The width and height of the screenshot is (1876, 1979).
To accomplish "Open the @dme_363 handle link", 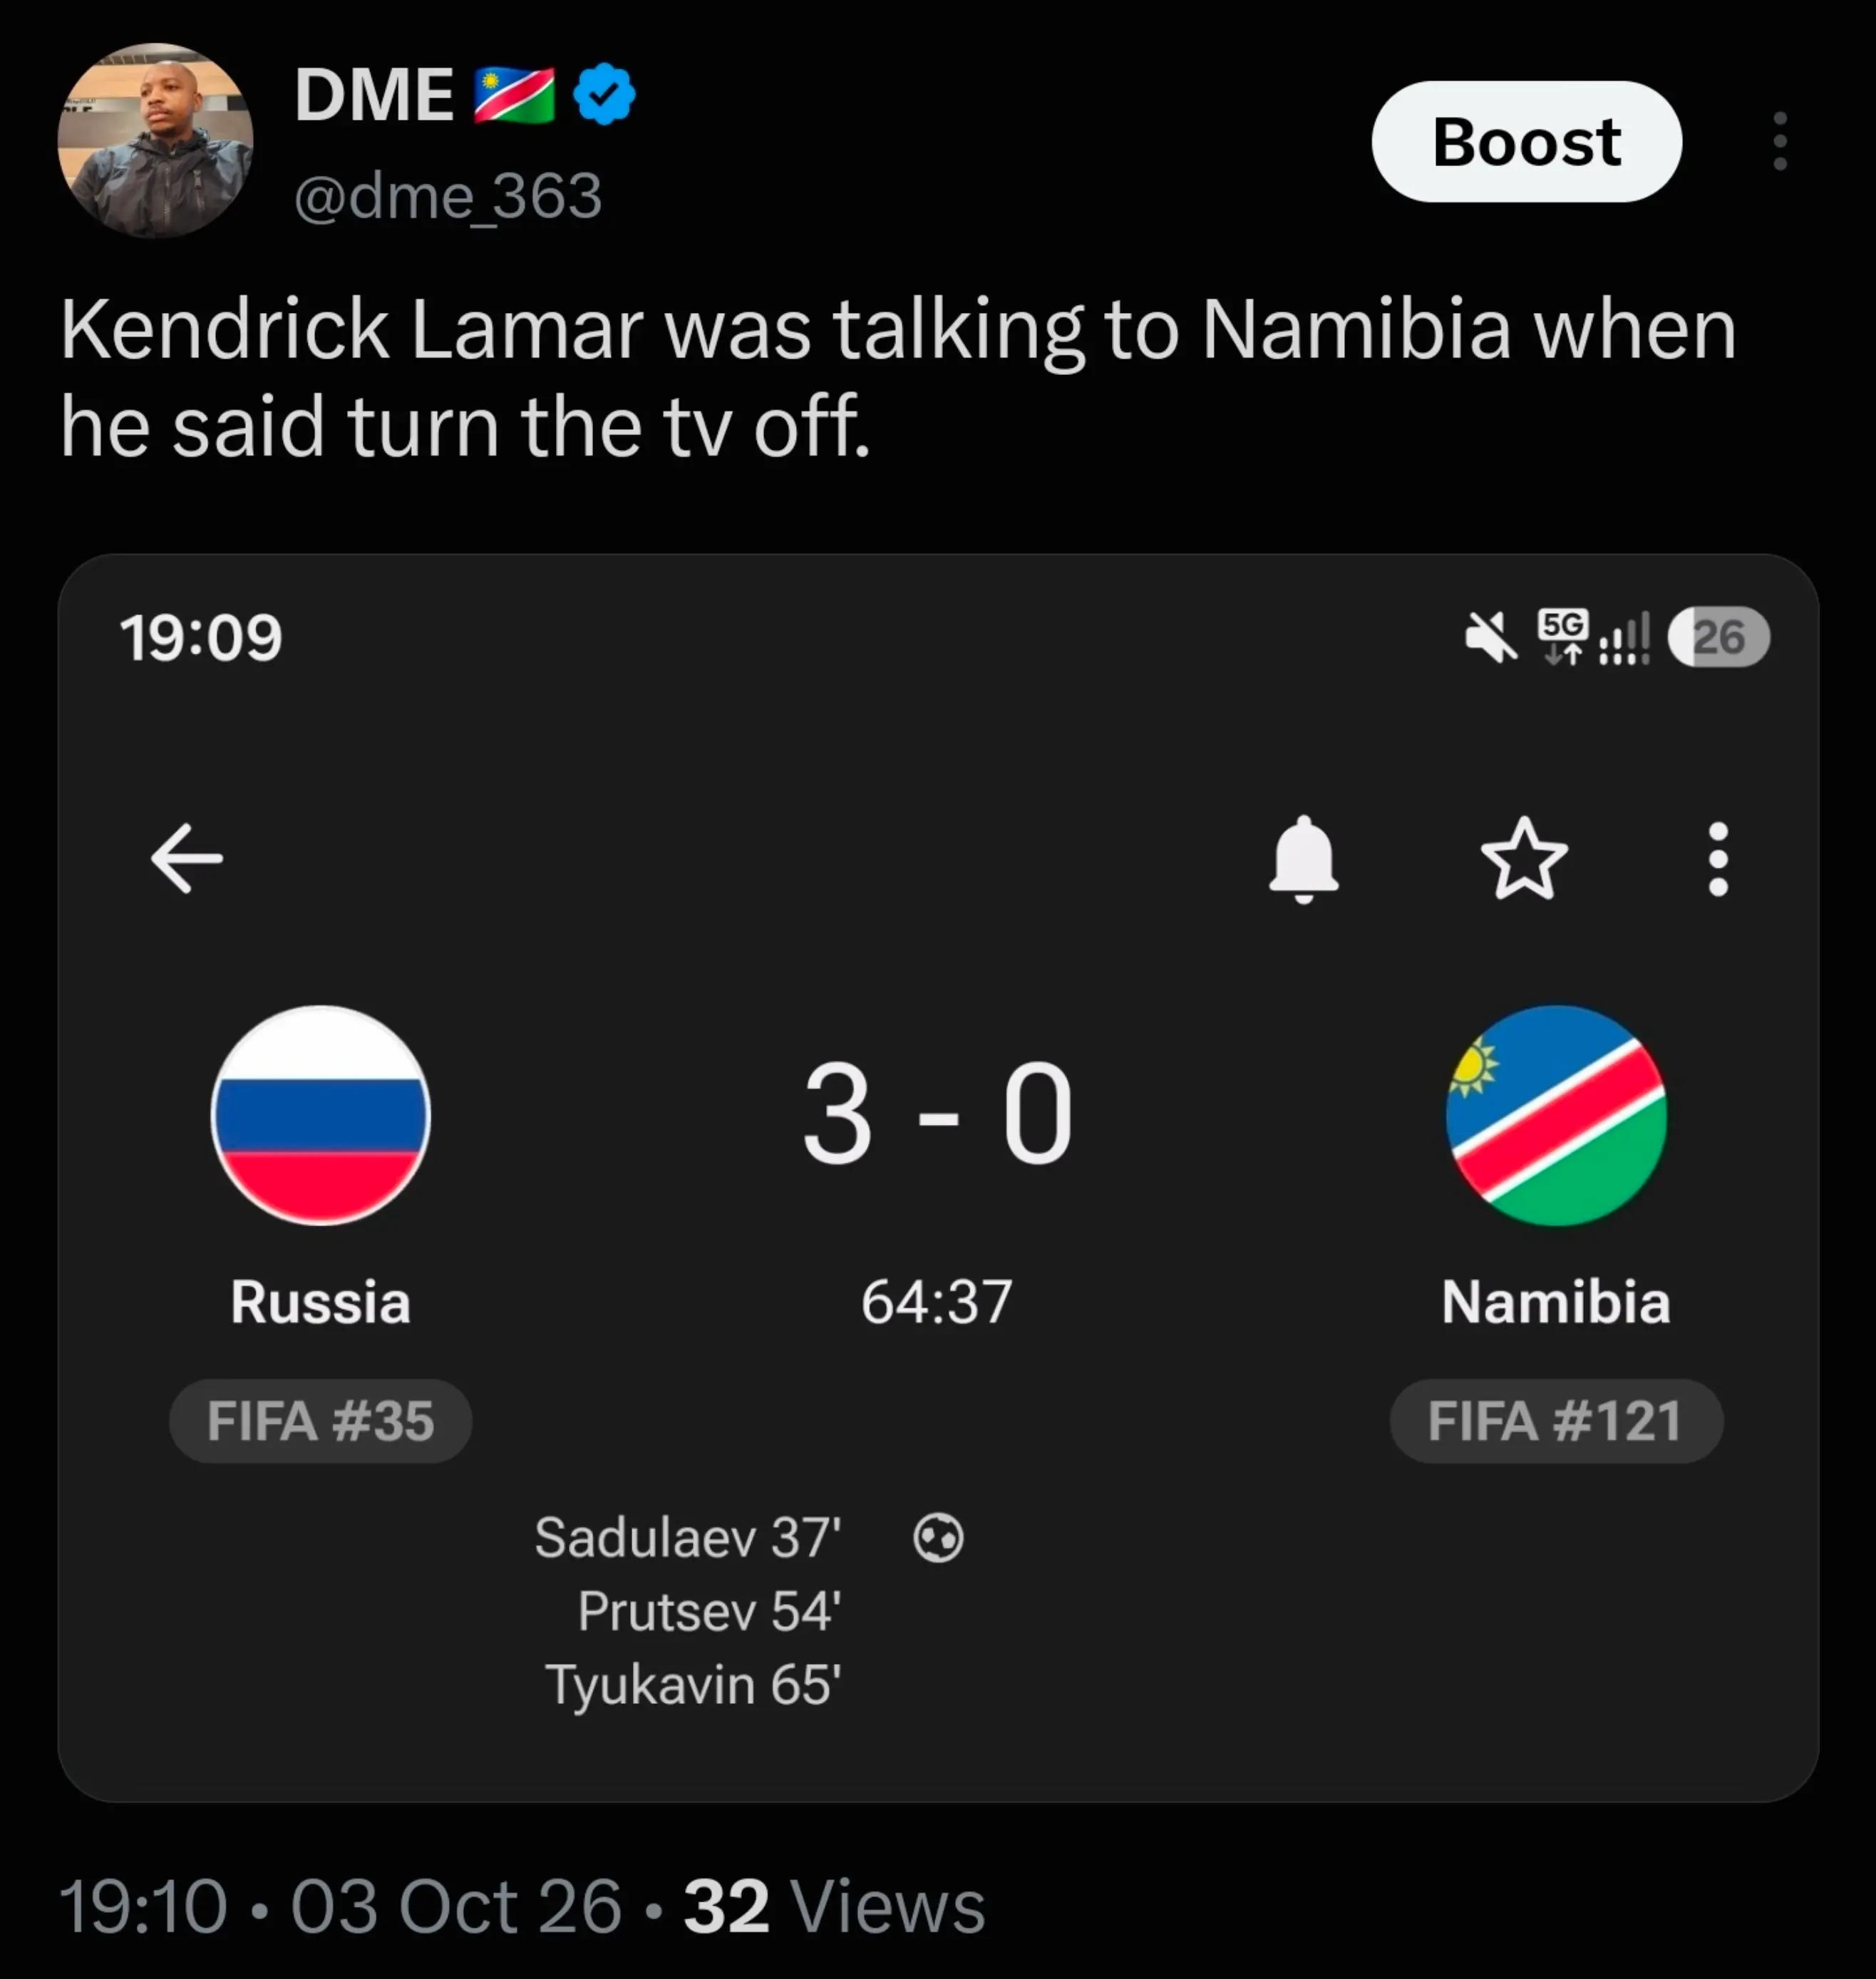I will pos(448,195).
